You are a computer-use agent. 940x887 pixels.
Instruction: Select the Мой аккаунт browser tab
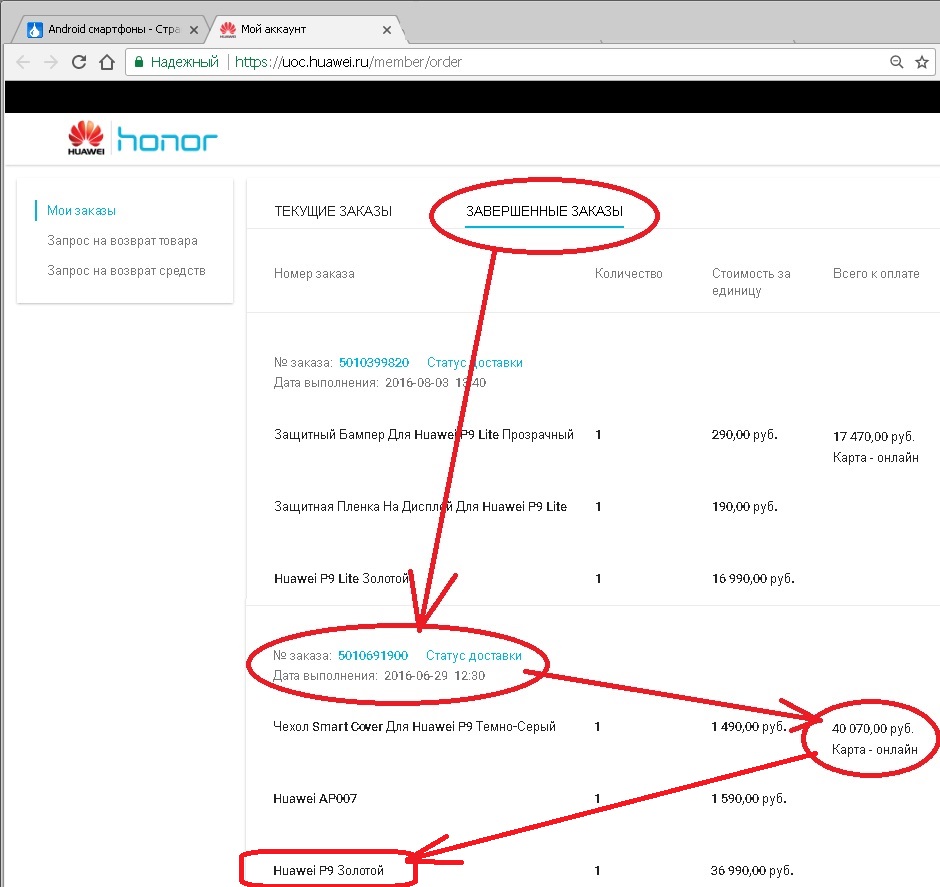click(306, 29)
